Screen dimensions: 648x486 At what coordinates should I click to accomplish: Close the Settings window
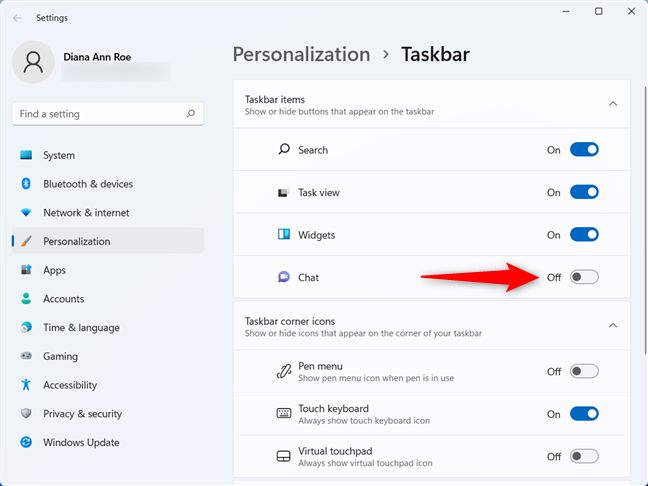[631, 12]
